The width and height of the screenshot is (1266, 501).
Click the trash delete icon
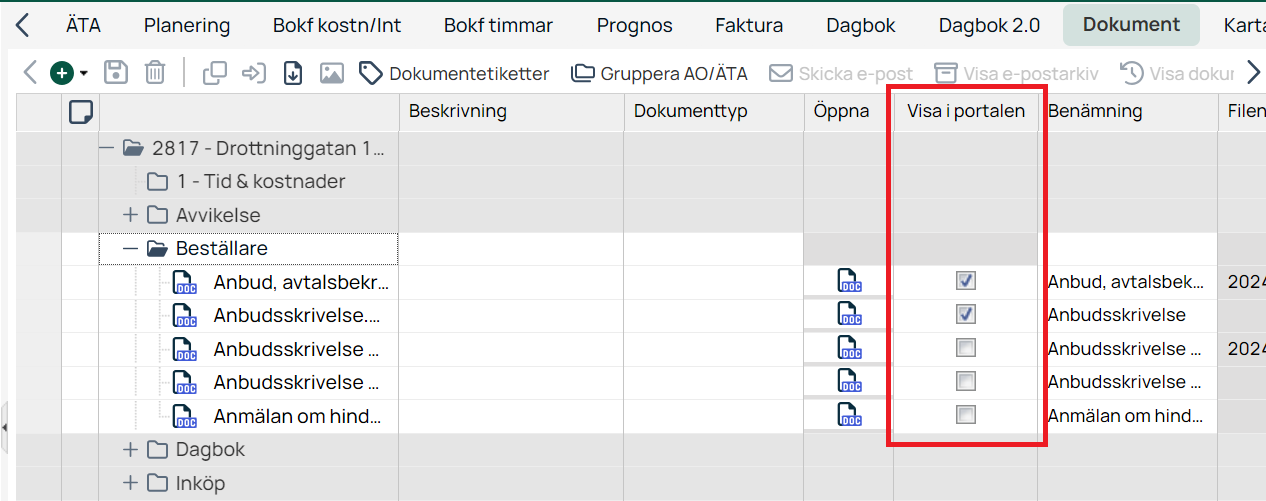154,73
